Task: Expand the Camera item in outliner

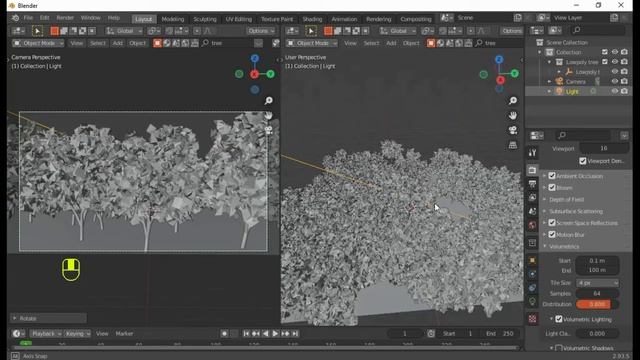Action: click(x=549, y=82)
